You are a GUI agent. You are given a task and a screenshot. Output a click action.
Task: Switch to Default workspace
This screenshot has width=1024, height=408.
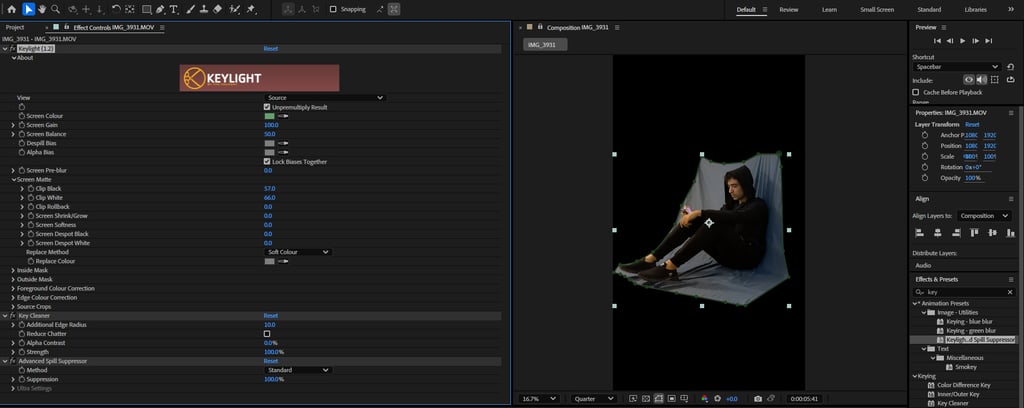tap(746, 10)
